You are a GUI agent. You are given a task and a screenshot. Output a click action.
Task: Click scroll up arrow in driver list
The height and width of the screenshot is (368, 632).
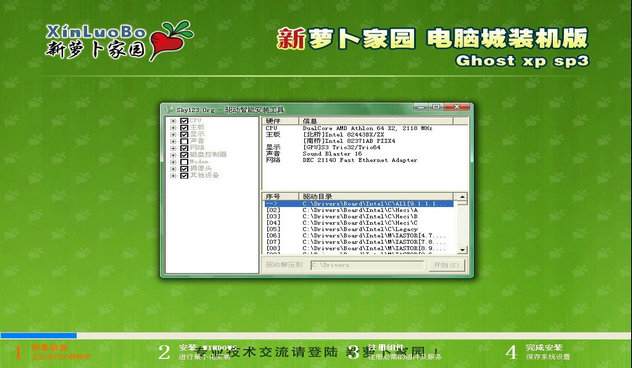point(462,197)
